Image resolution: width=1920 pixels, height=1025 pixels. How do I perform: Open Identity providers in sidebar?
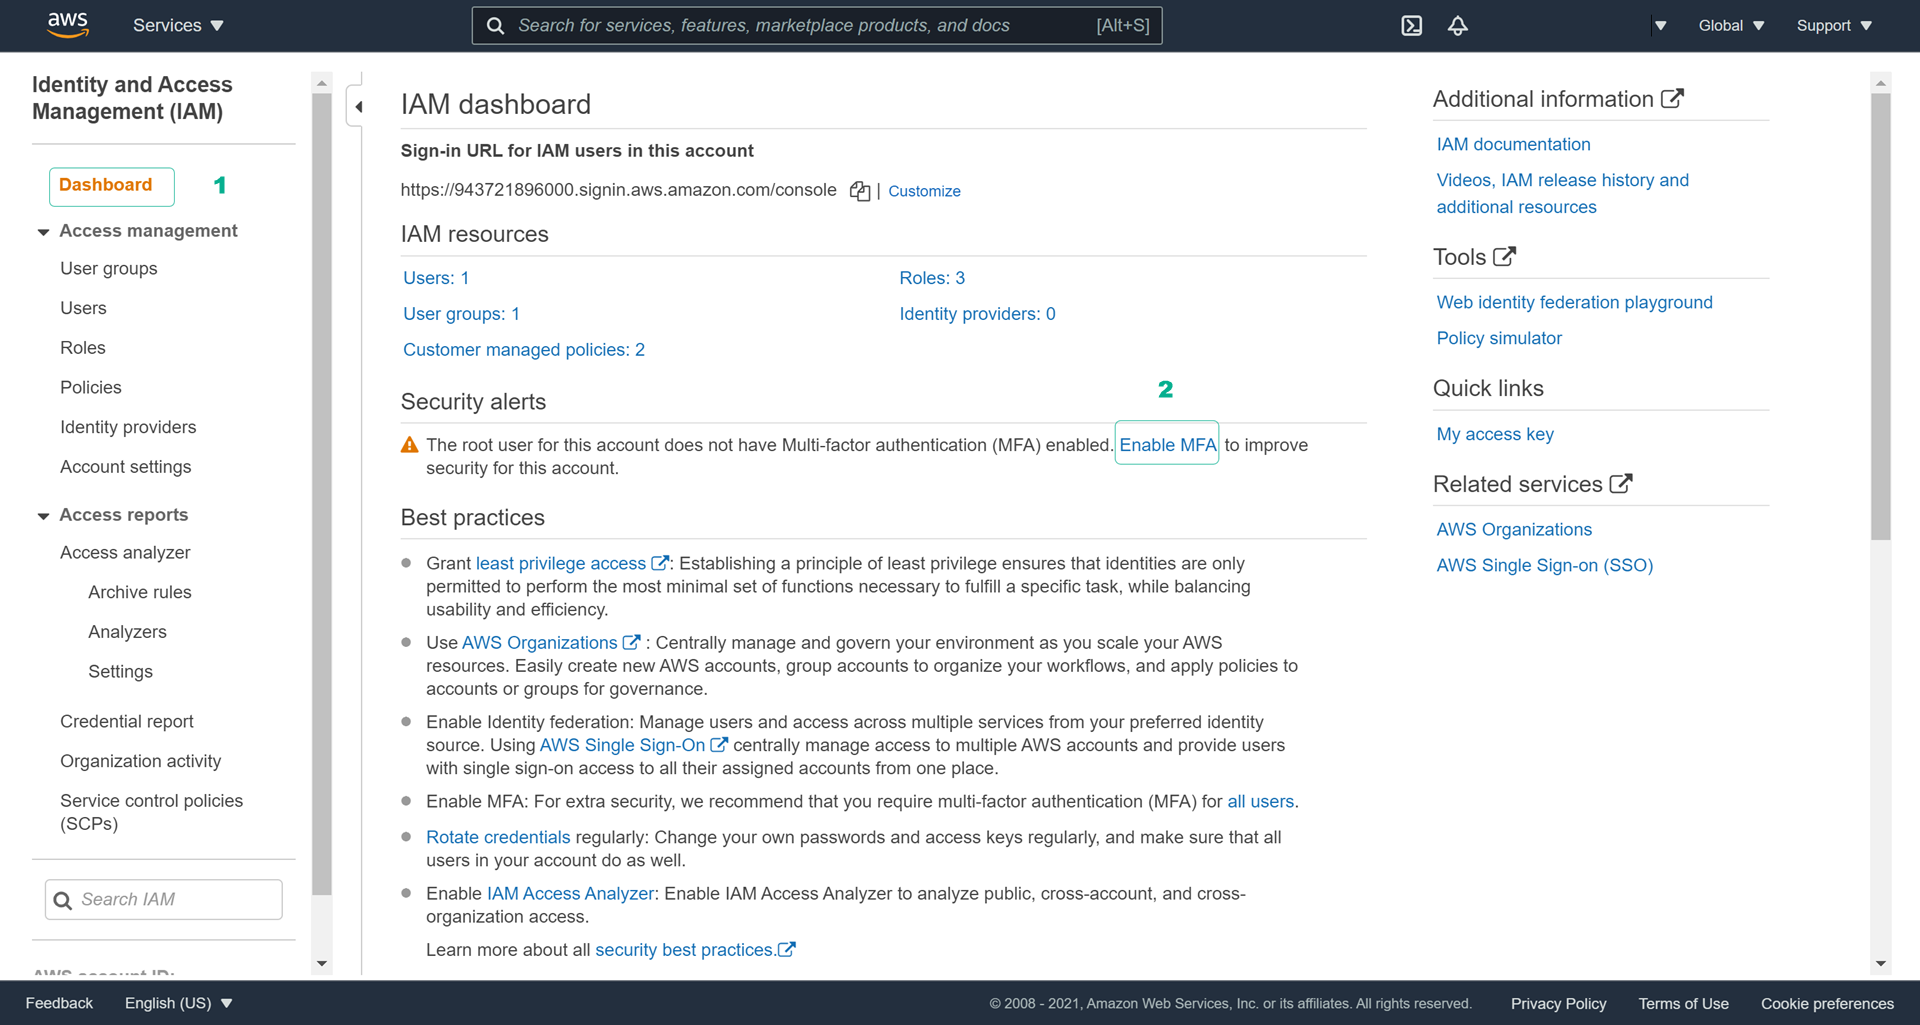click(128, 427)
